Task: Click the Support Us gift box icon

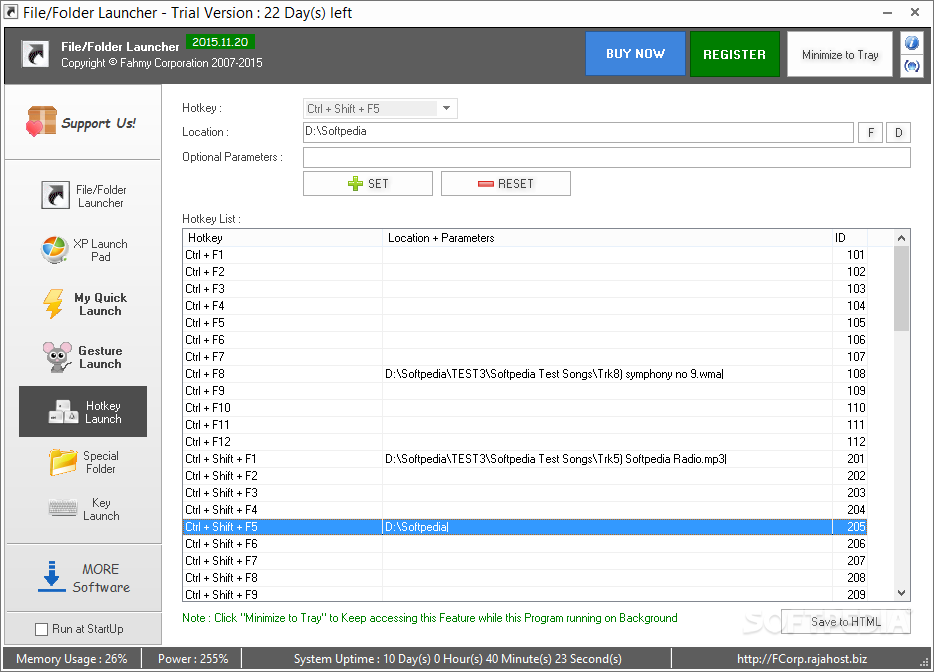Action: click(41, 122)
